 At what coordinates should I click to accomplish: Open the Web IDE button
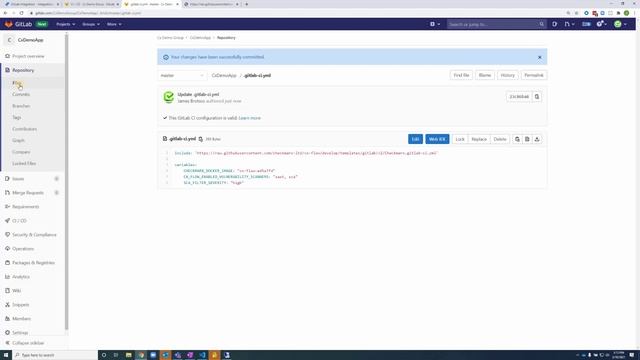[437, 139]
